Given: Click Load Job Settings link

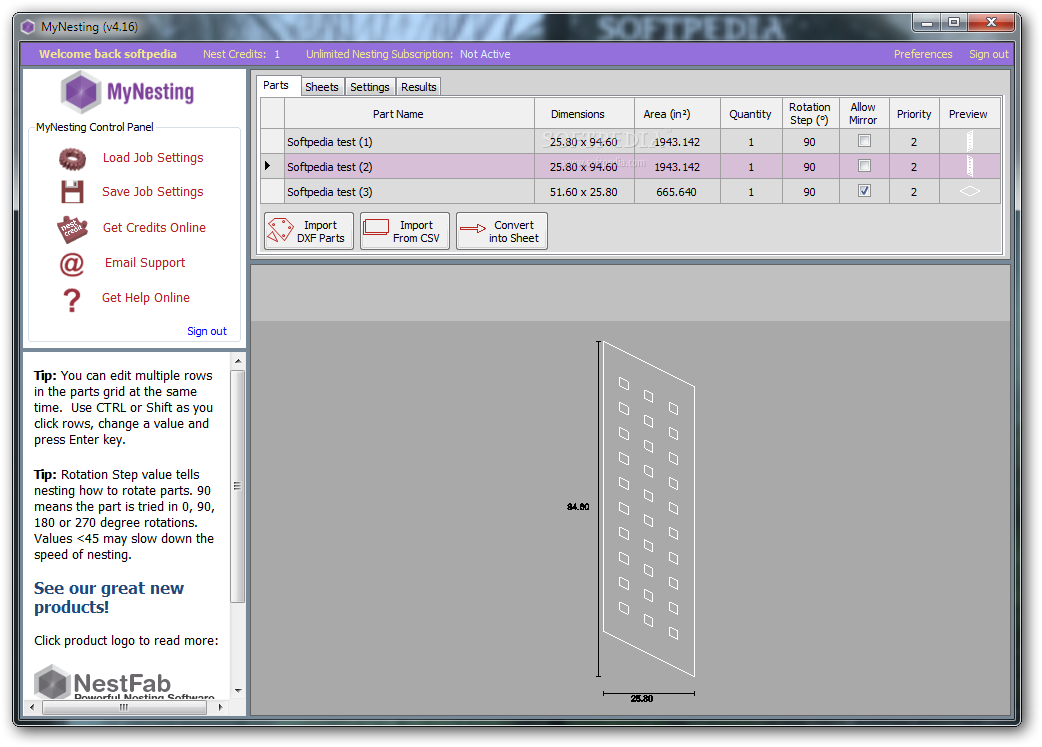Looking at the screenshot, I should click(153, 158).
